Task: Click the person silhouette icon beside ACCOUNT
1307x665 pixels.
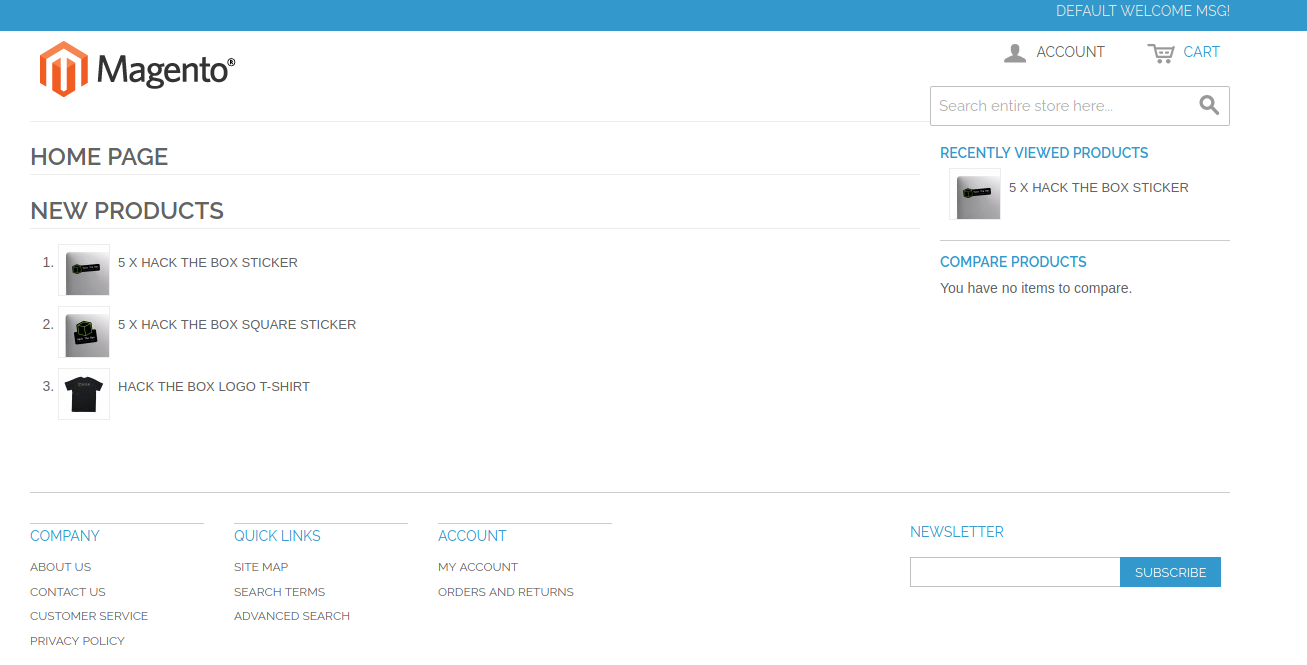Action: [1015, 52]
